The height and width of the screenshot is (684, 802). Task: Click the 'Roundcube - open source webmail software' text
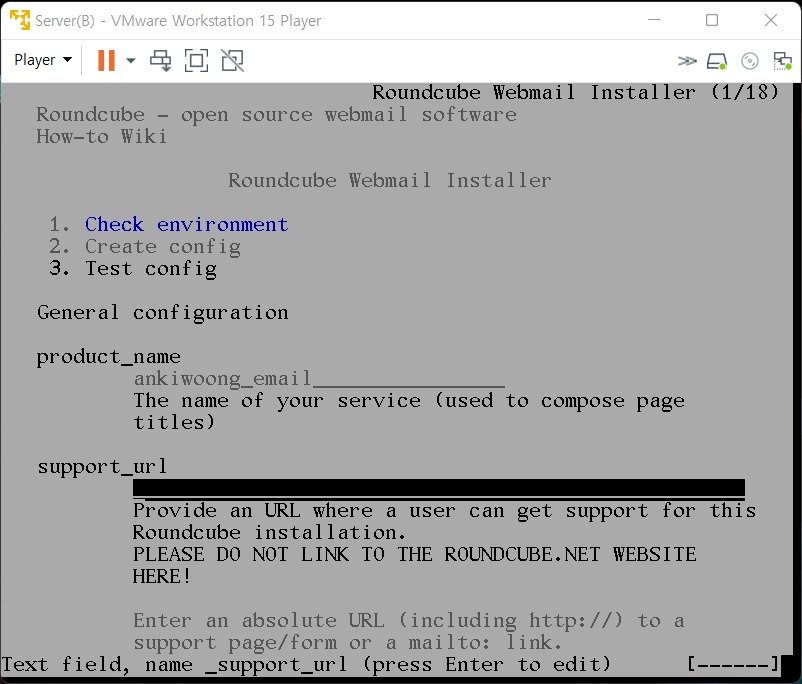(277, 115)
